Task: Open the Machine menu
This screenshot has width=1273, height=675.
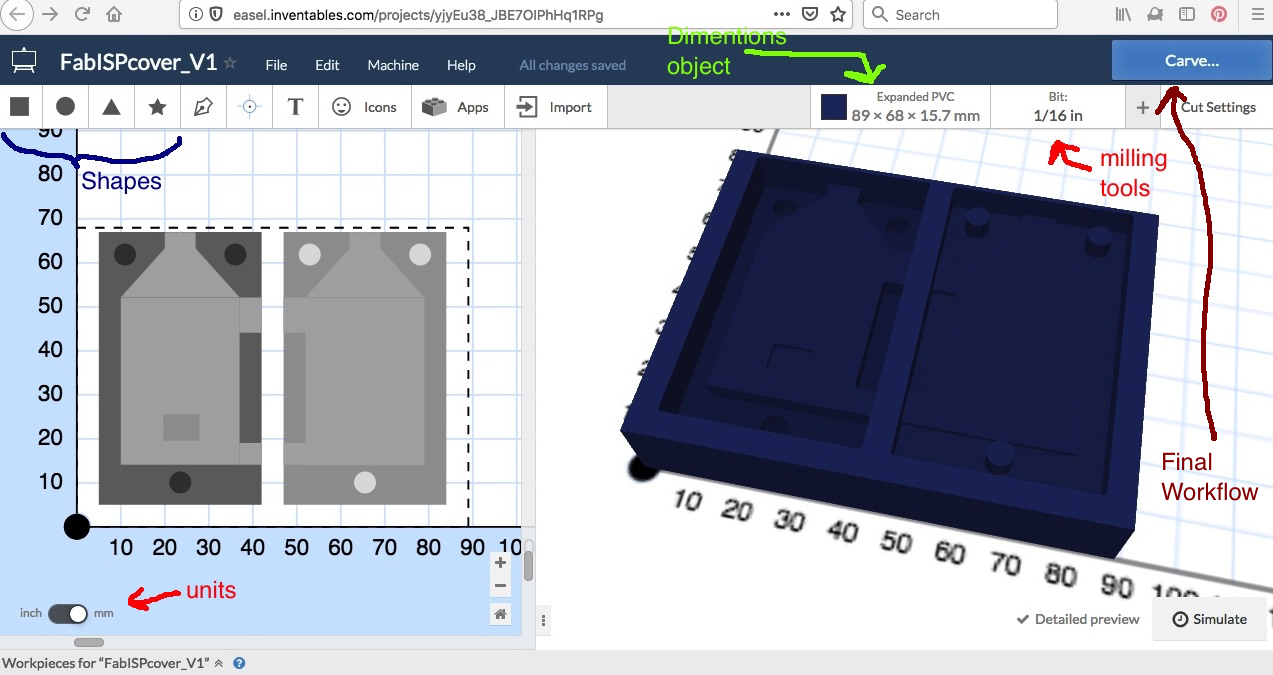Action: pyautogui.click(x=393, y=65)
